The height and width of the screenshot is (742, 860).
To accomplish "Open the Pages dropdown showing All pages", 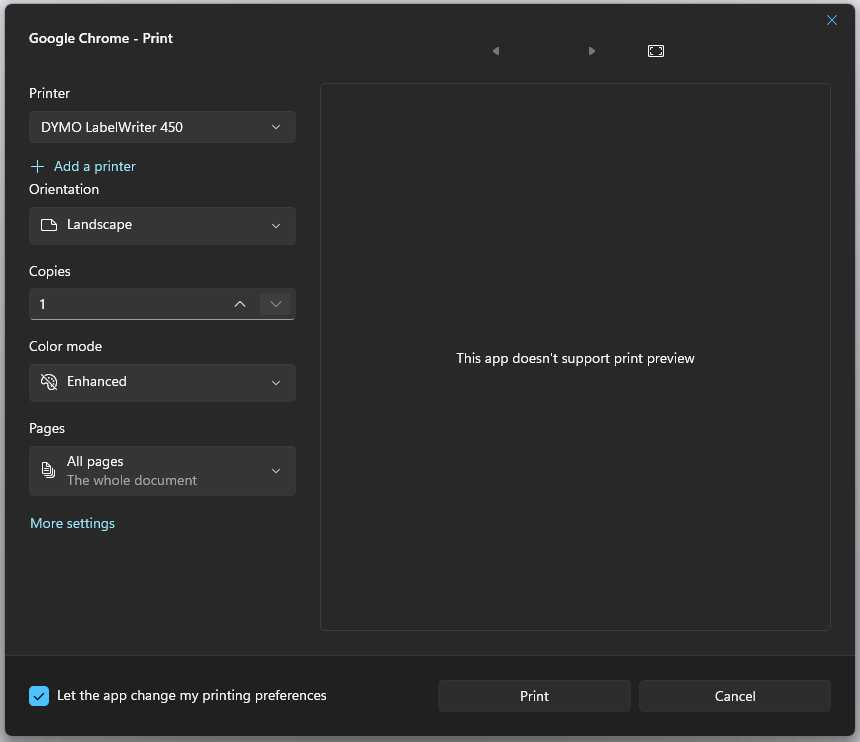I will (162, 471).
